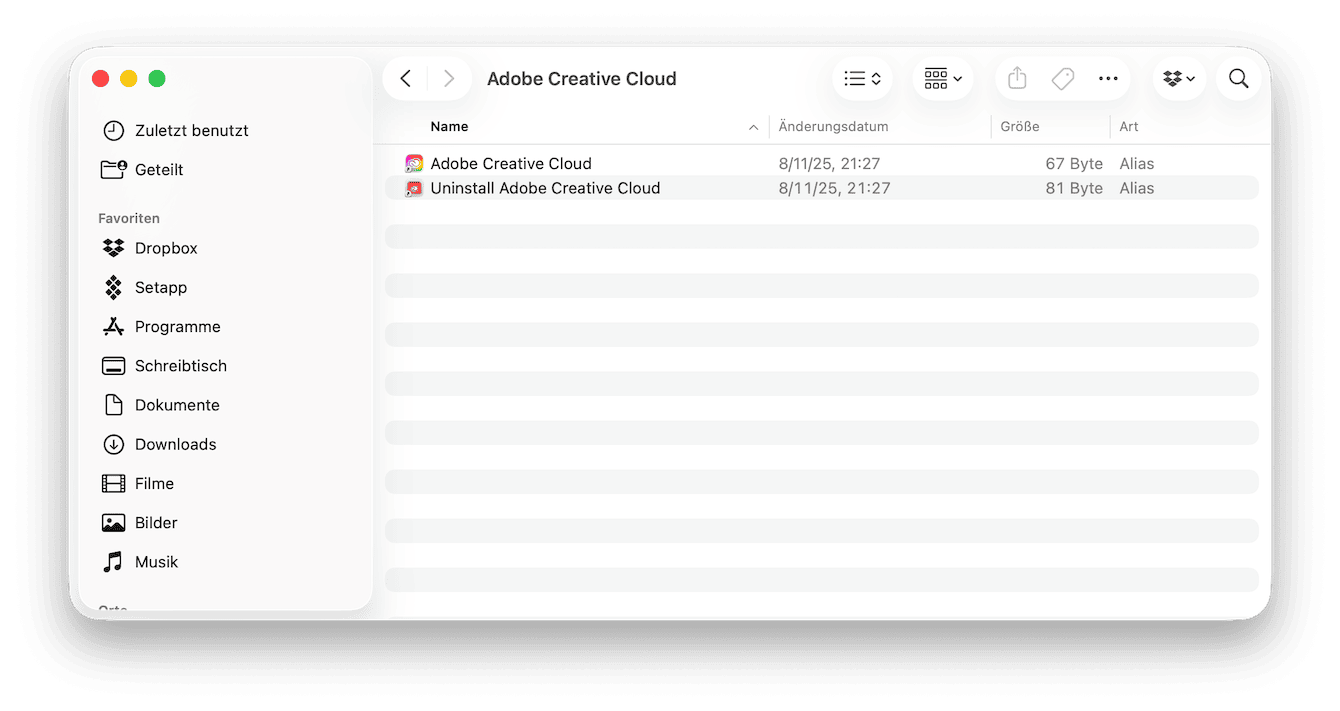Select Setapp in Favoriten
Image resolution: width=1340 pixels, height=711 pixels.
coord(160,288)
